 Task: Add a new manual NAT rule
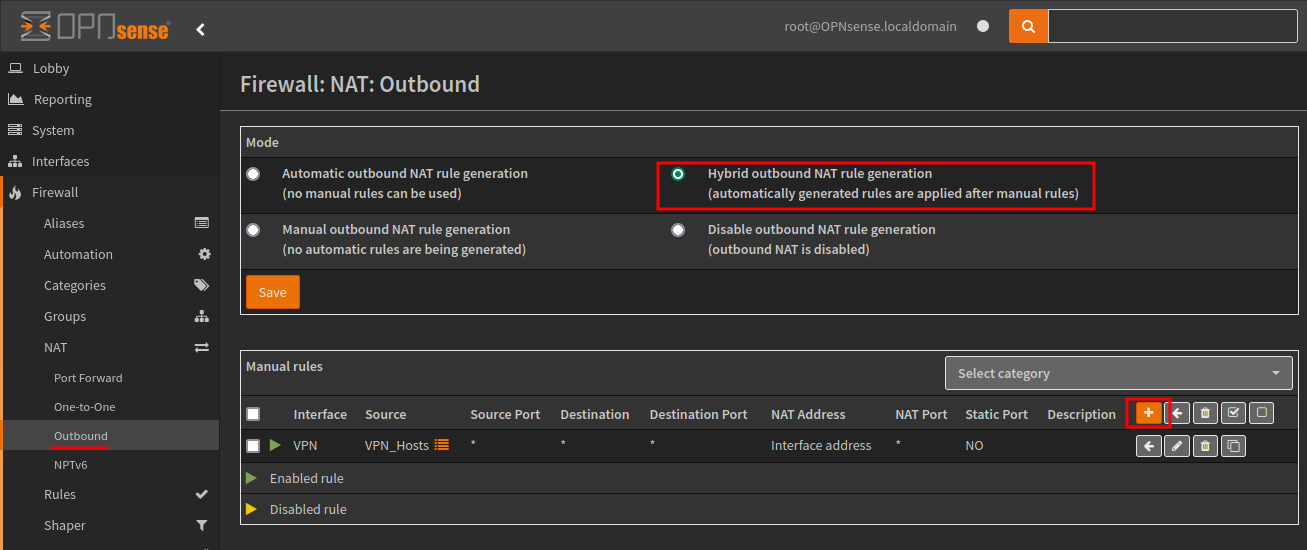pos(1148,413)
